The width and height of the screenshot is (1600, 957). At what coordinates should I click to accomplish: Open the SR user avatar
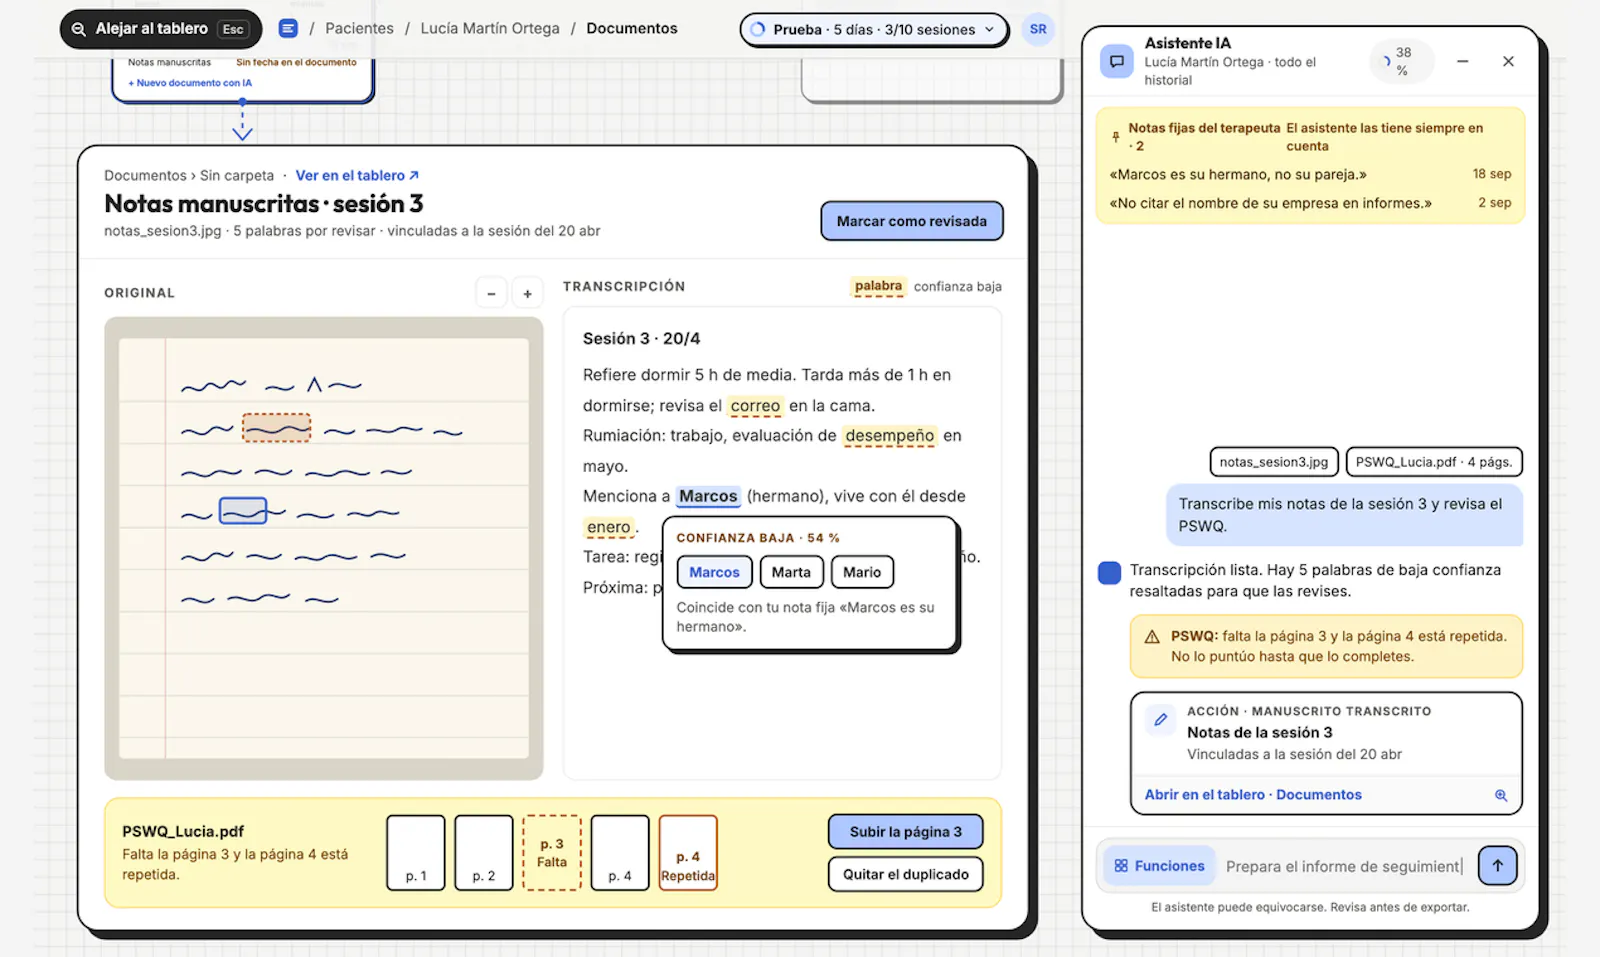pyautogui.click(x=1038, y=29)
